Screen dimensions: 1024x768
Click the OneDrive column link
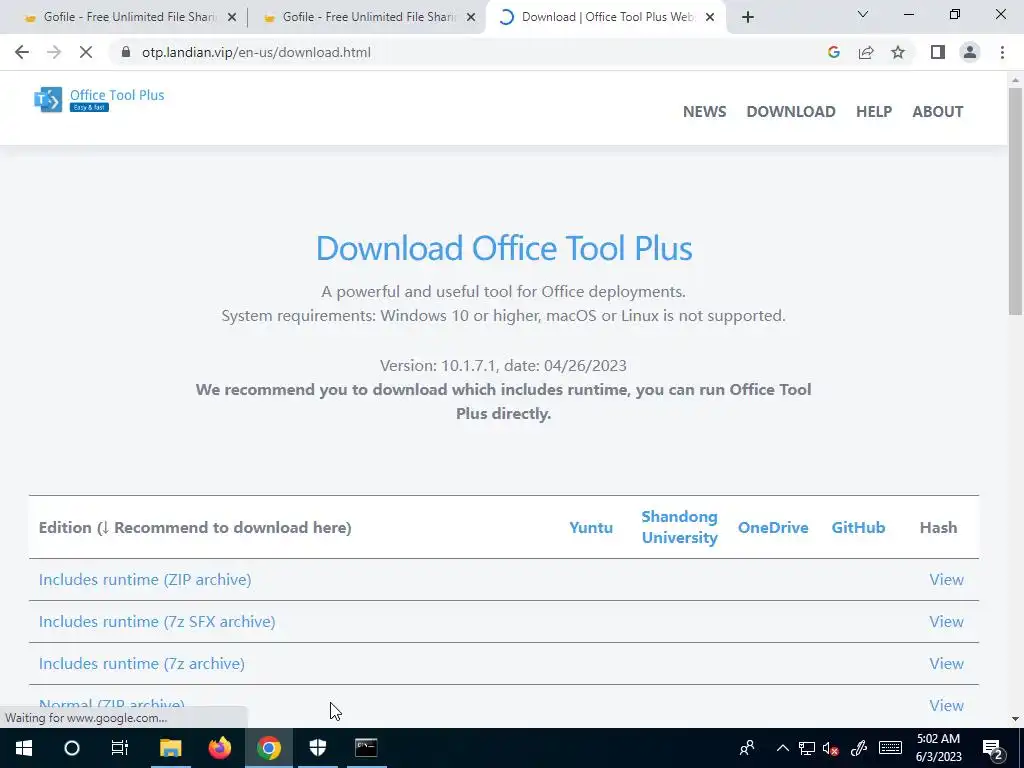coord(773,528)
